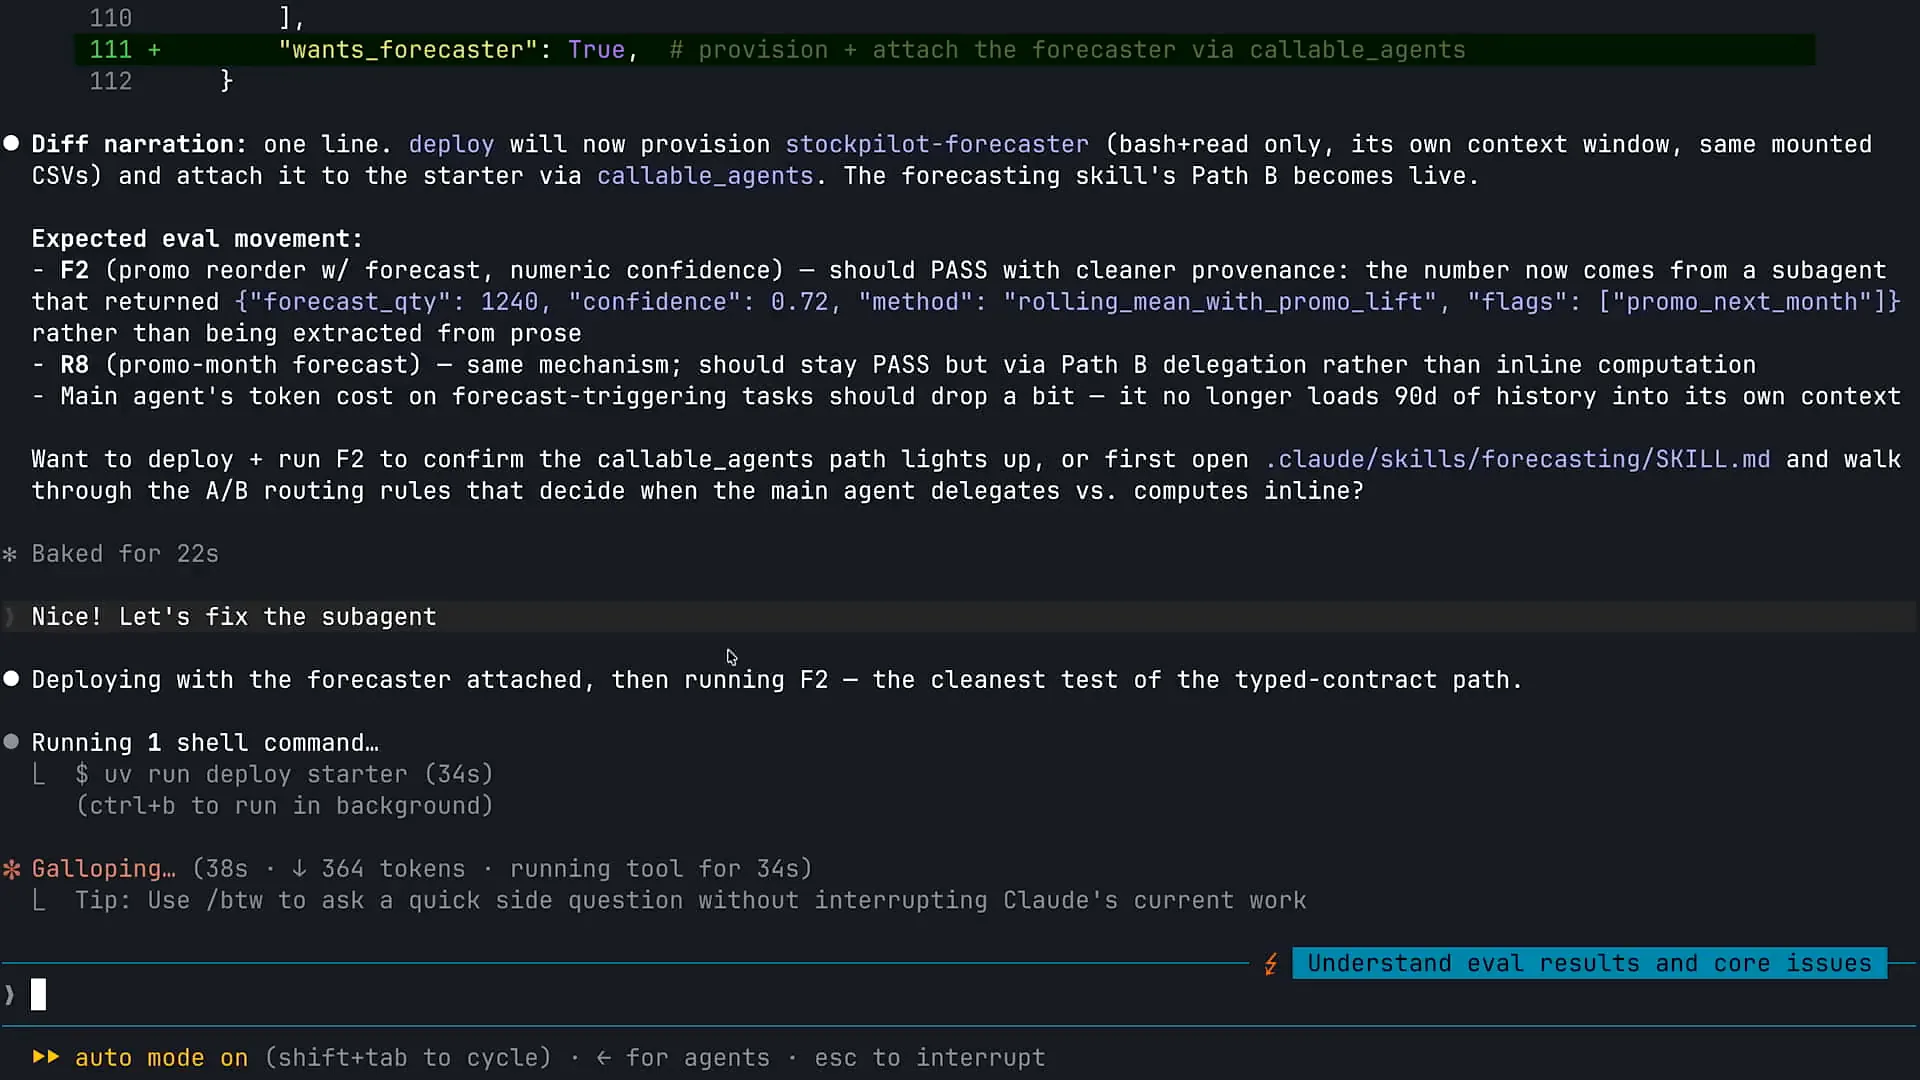This screenshot has width=1920, height=1080.
Task: Open the Understand eval results and core issues badge
Action: tap(1589, 963)
